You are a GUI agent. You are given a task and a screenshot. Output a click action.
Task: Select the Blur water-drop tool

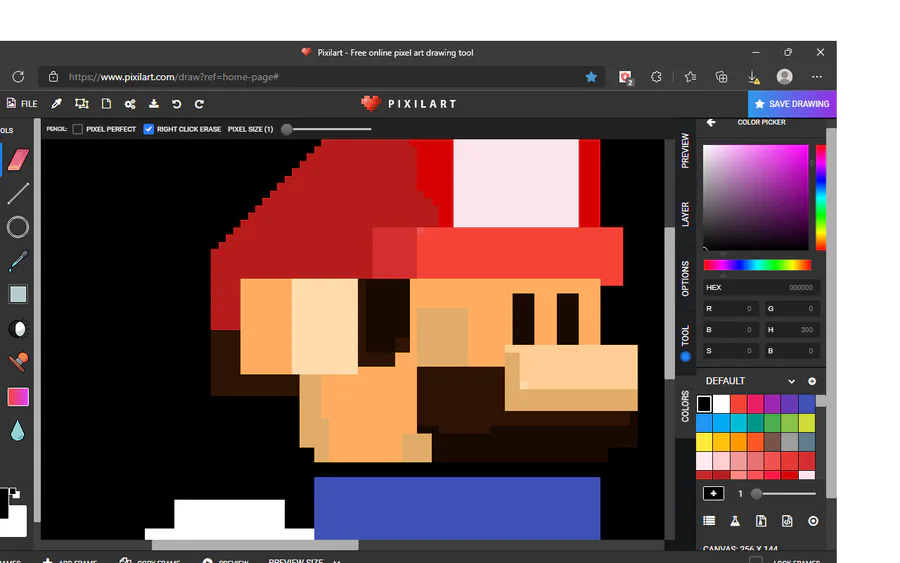(x=18, y=430)
